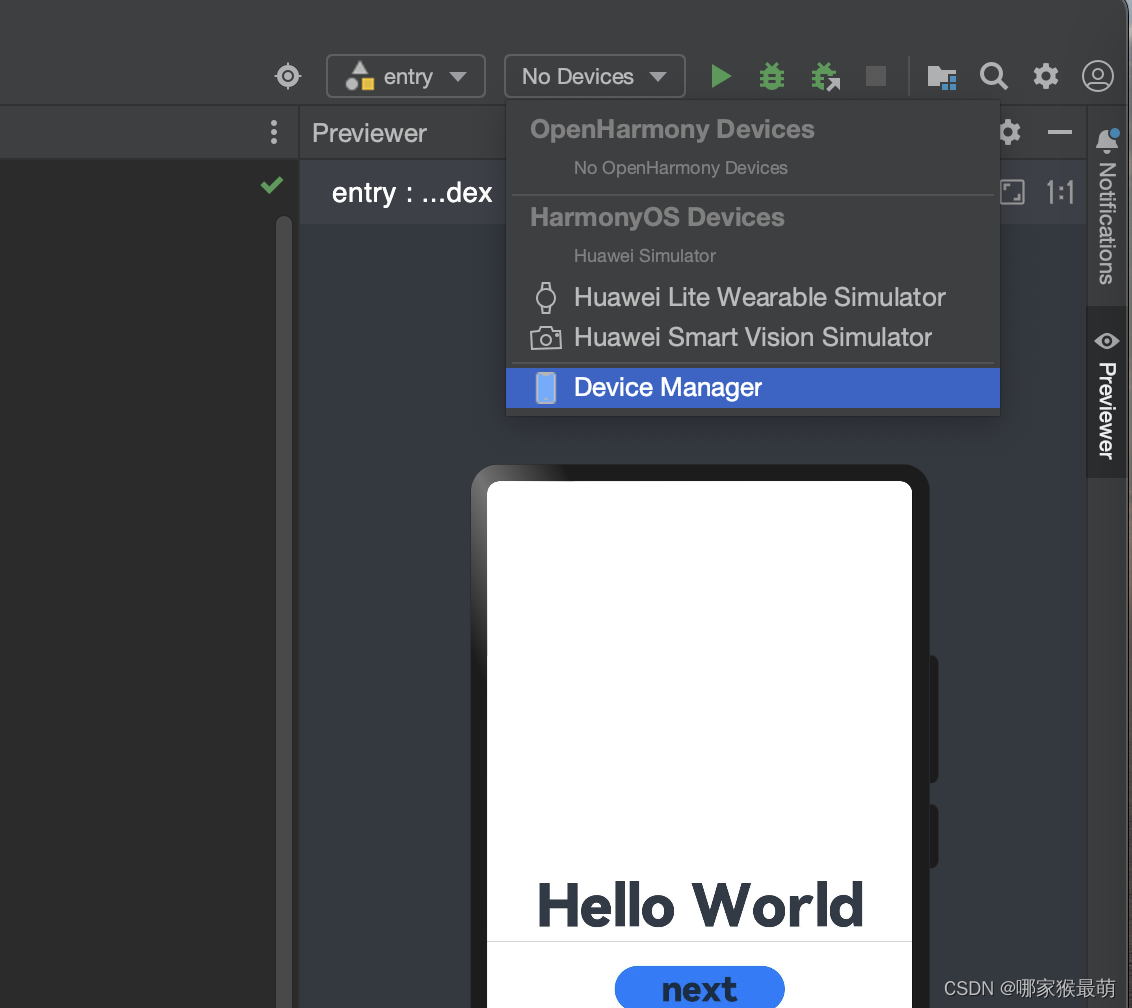This screenshot has height=1008, width=1132.
Task: Click the locate target crosshair icon
Action: point(288,76)
